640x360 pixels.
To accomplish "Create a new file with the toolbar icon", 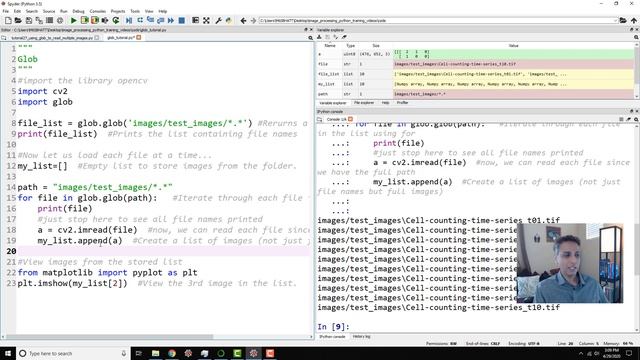I will coord(8,20).
